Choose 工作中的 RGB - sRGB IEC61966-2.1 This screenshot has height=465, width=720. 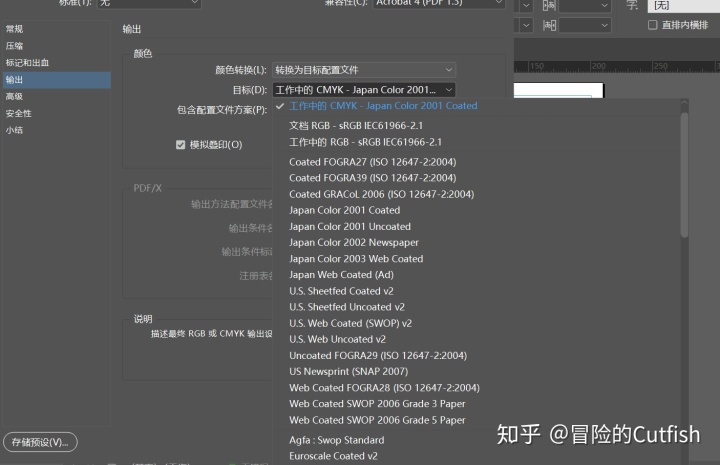pyautogui.click(x=365, y=142)
